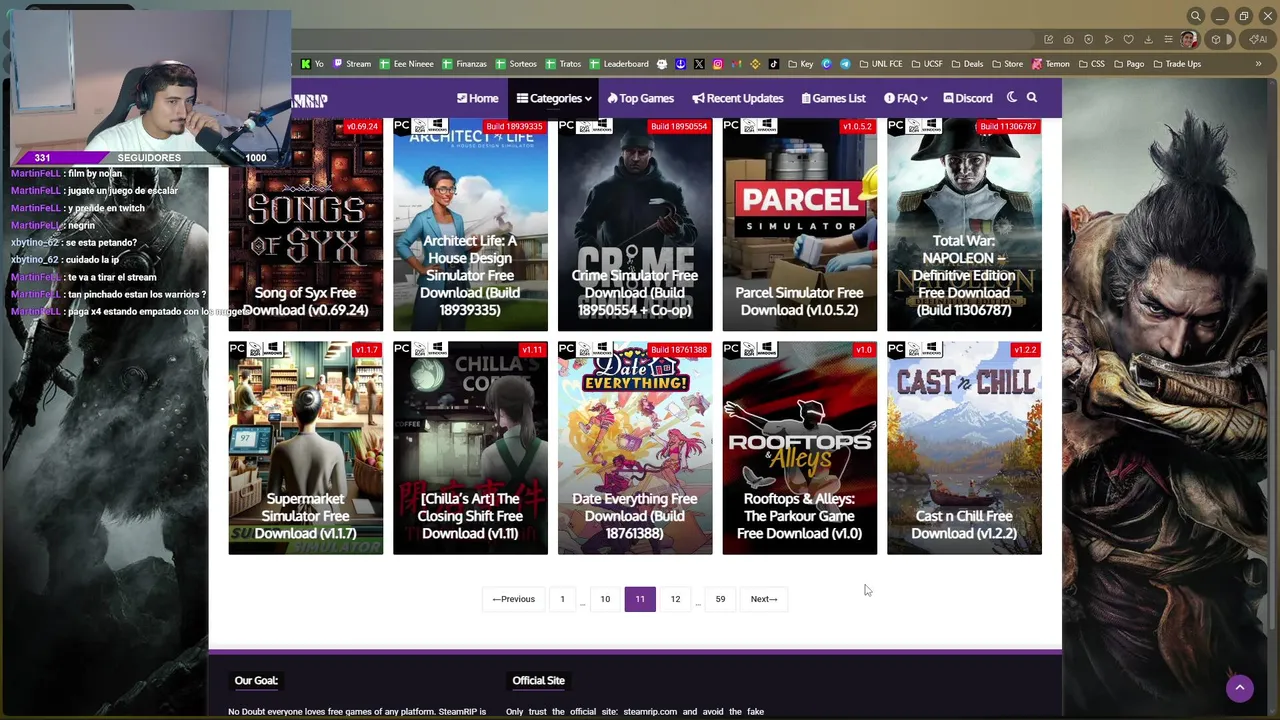1280x720 pixels.
Task: Open the browser downloads icon
Action: point(1148,40)
